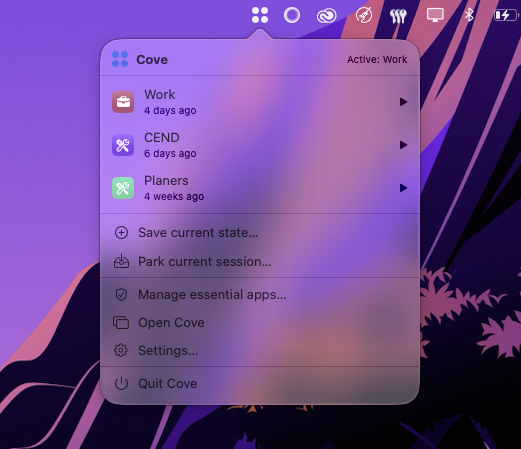Click the three-utensils menu bar icon
The height and width of the screenshot is (449, 521).
(x=398, y=16)
